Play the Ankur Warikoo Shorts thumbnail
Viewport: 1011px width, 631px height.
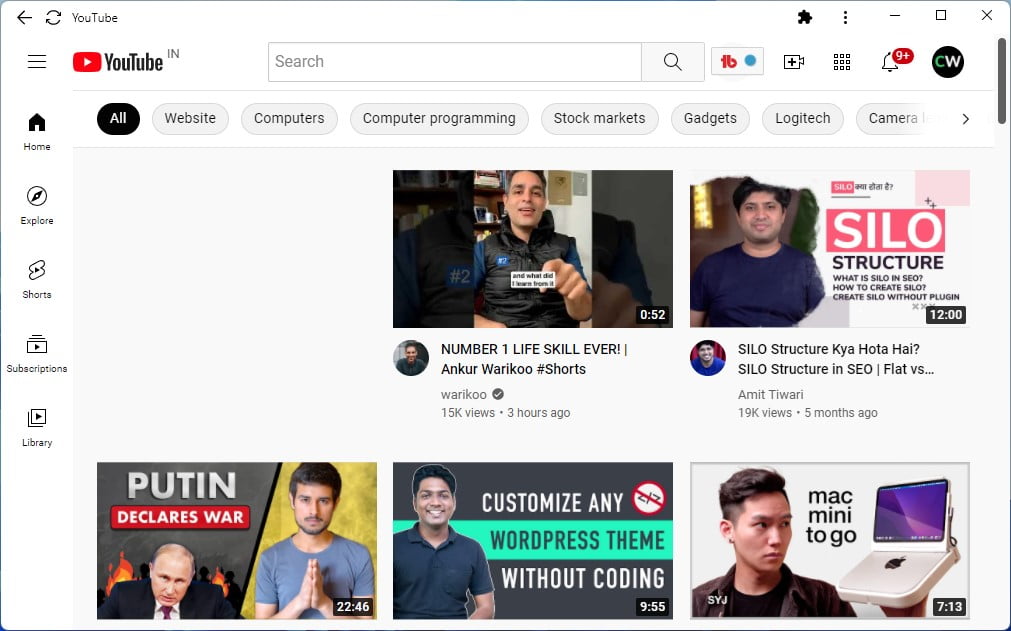pos(533,249)
